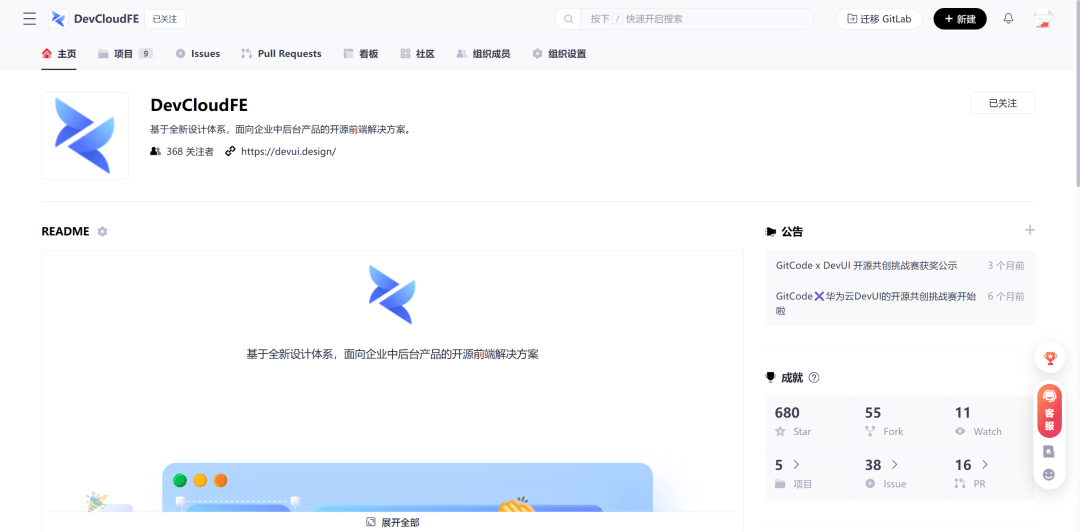Open the customer service floating button
This screenshot has width=1080, height=532.
click(1050, 411)
